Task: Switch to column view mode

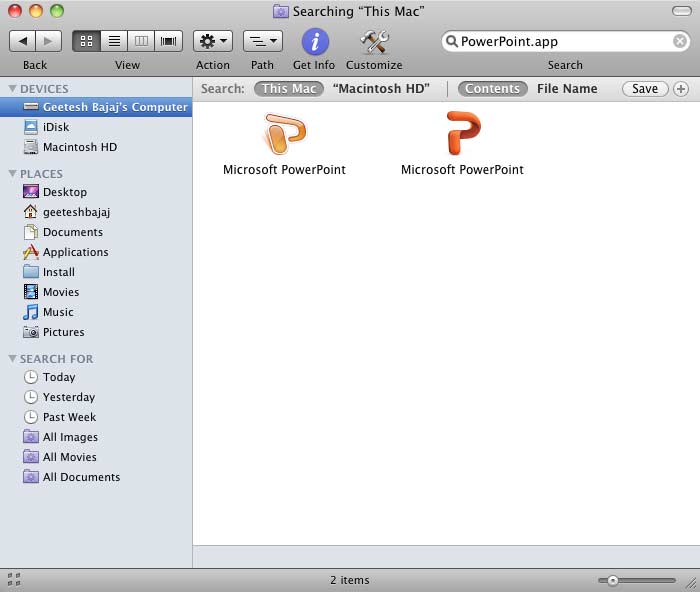Action: [x=141, y=42]
